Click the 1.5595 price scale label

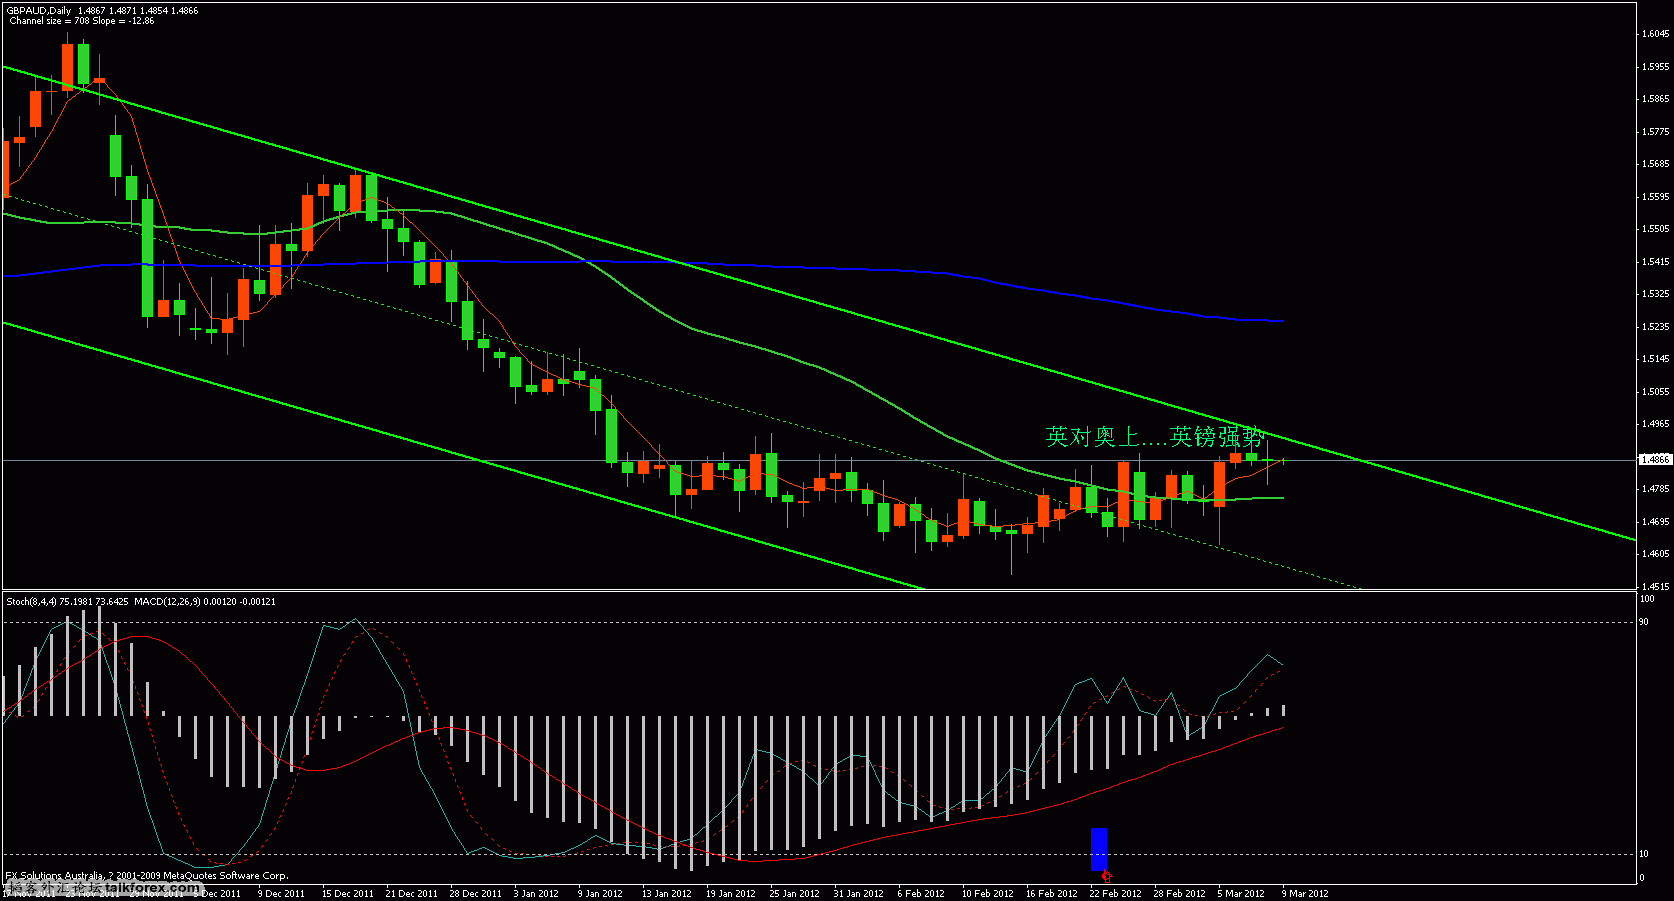point(1655,197)
